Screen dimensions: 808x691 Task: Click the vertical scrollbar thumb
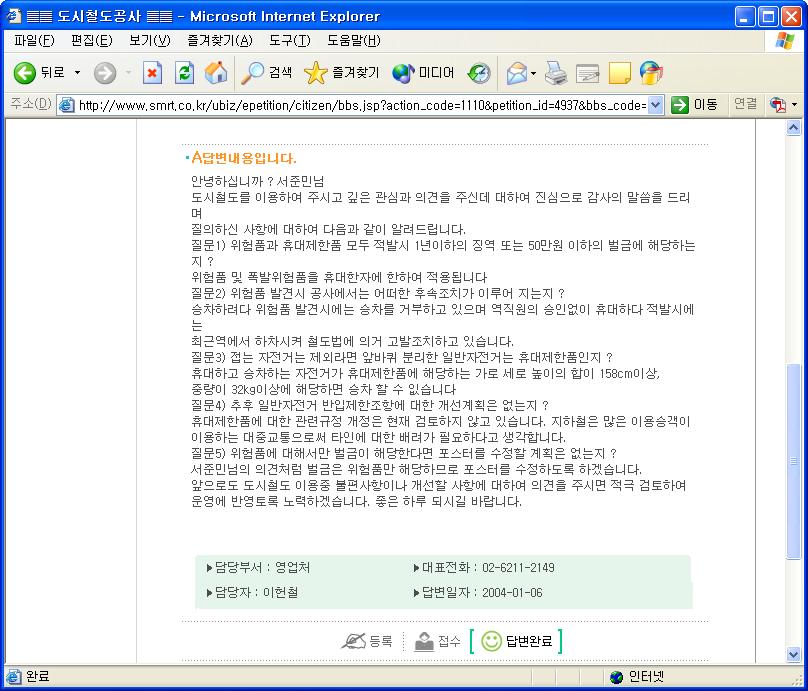794,460
